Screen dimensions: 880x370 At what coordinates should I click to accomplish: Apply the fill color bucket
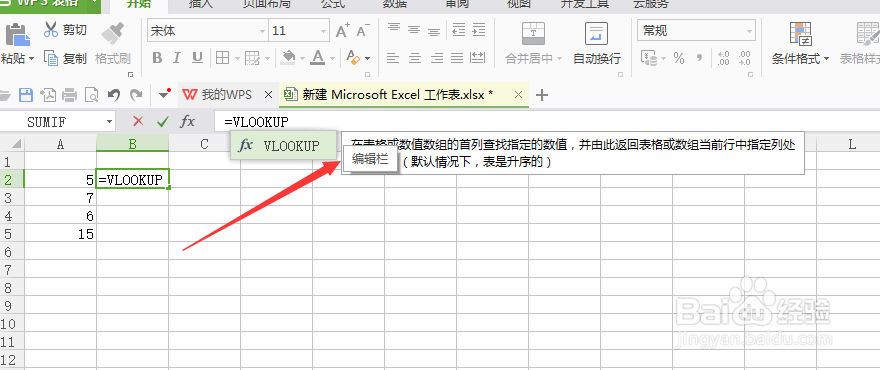288,58
